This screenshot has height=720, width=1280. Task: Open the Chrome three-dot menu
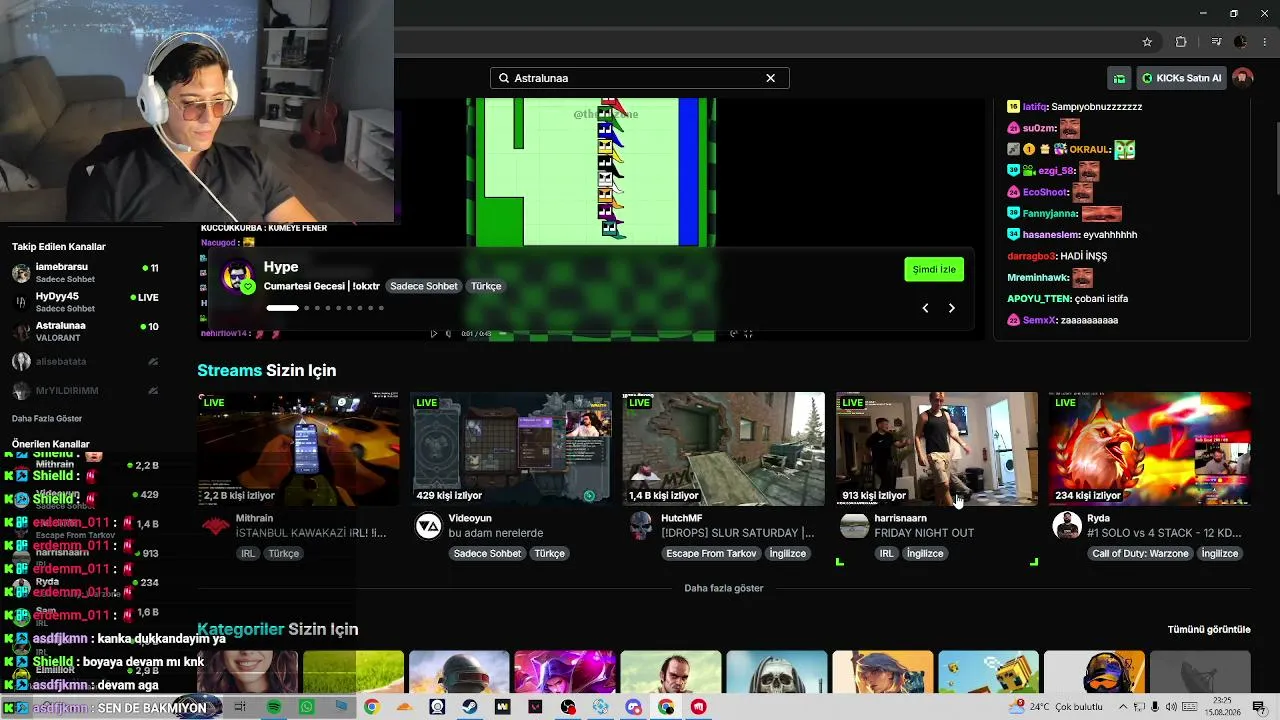point(1266,42)
